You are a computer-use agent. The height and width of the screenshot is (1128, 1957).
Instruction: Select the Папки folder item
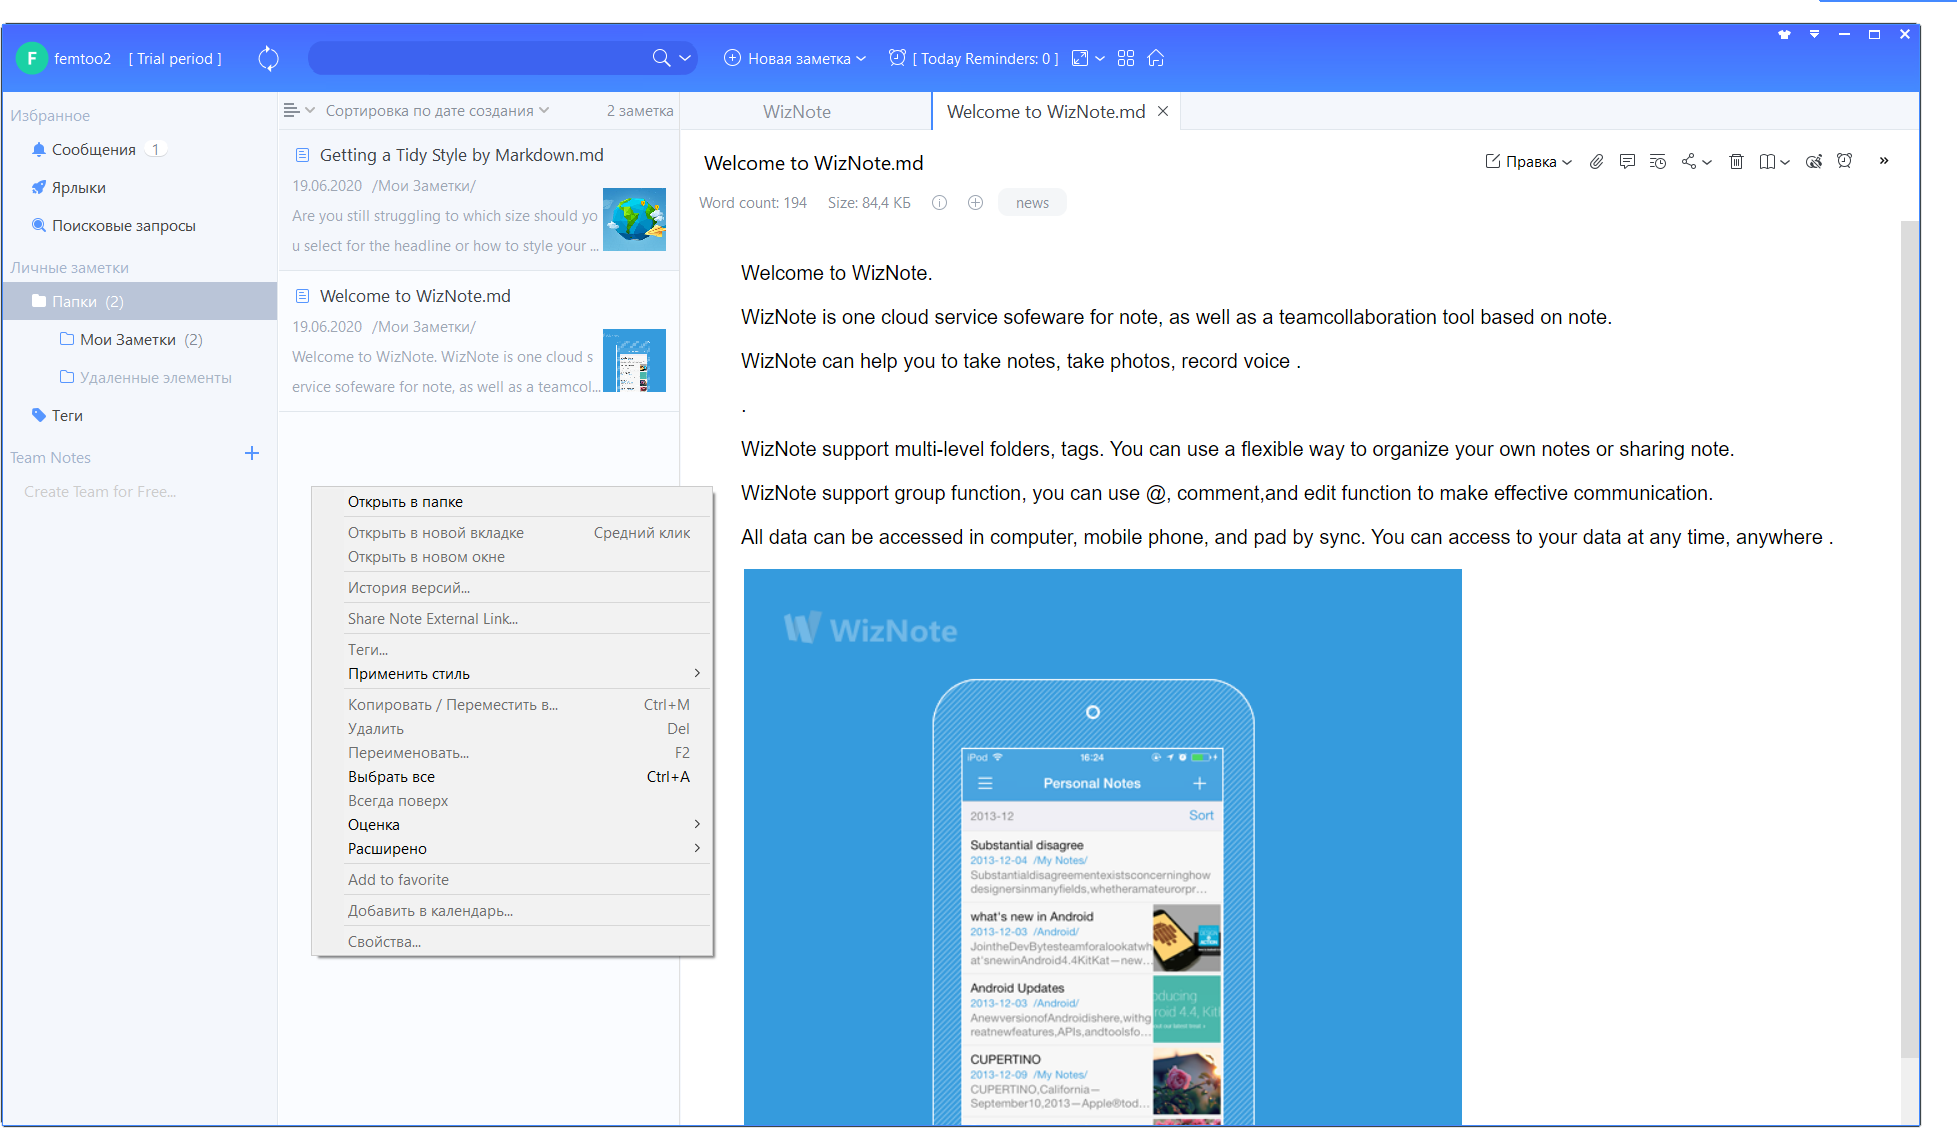139,301
